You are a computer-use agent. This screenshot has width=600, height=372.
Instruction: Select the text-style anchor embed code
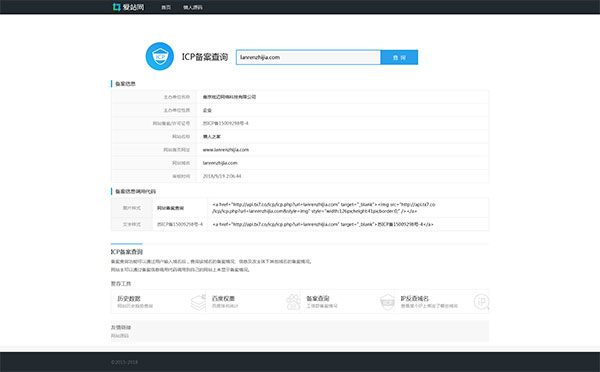(x=323, y=224)
